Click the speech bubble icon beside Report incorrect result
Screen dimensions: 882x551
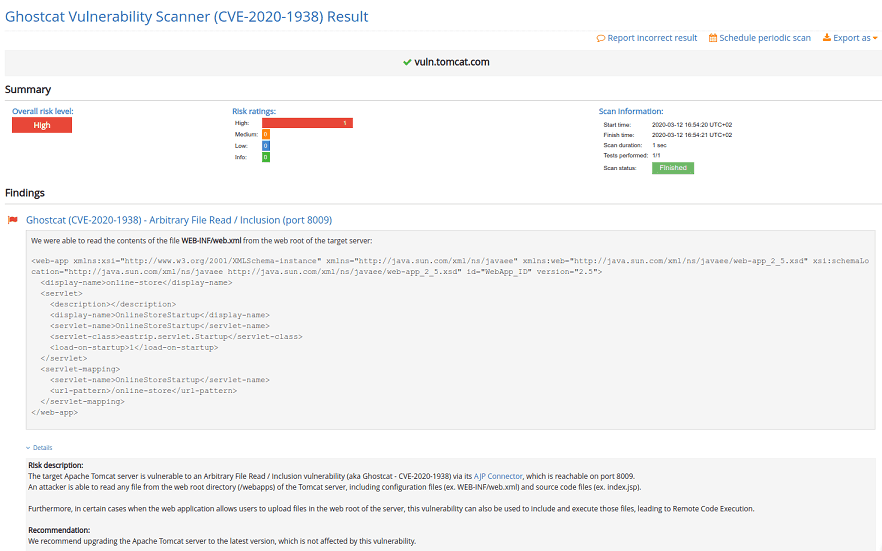601,38
